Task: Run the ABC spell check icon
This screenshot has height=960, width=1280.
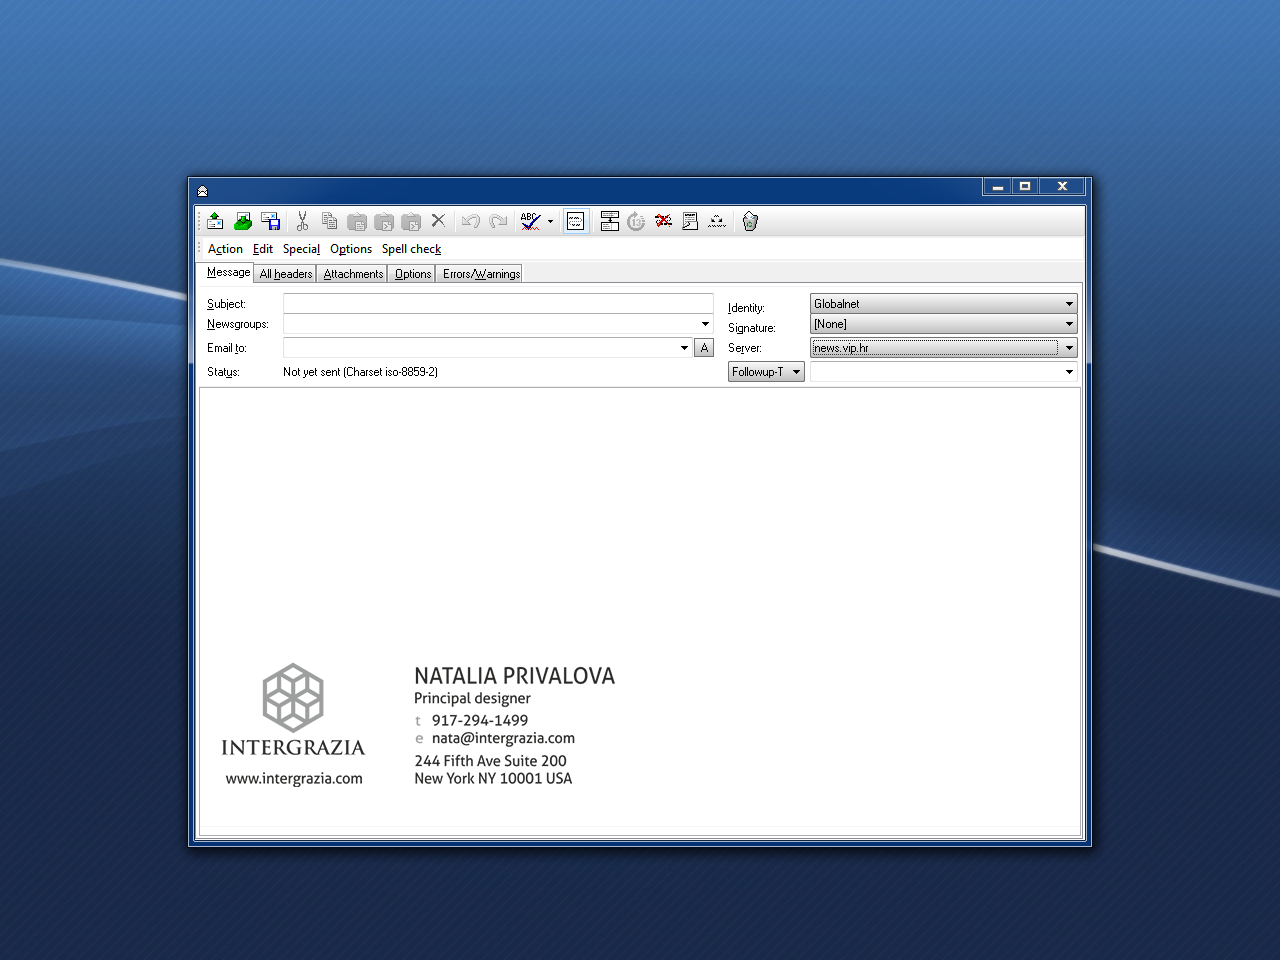Action: coord(530,221)
